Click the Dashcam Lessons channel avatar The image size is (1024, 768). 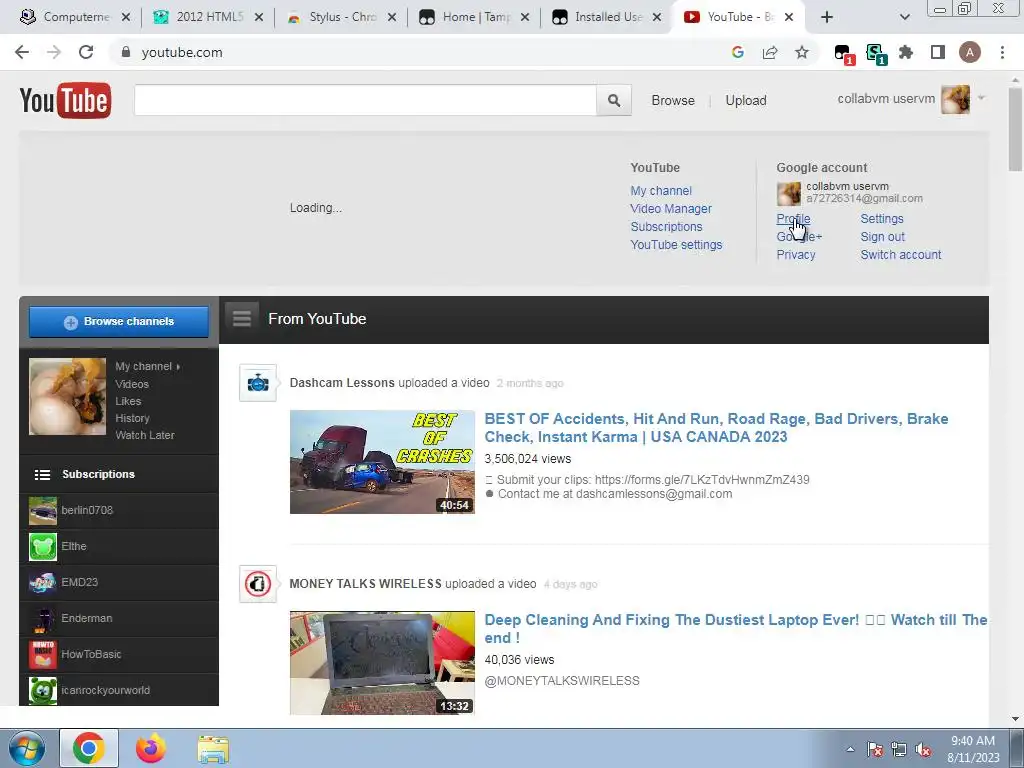pos(258,383)
